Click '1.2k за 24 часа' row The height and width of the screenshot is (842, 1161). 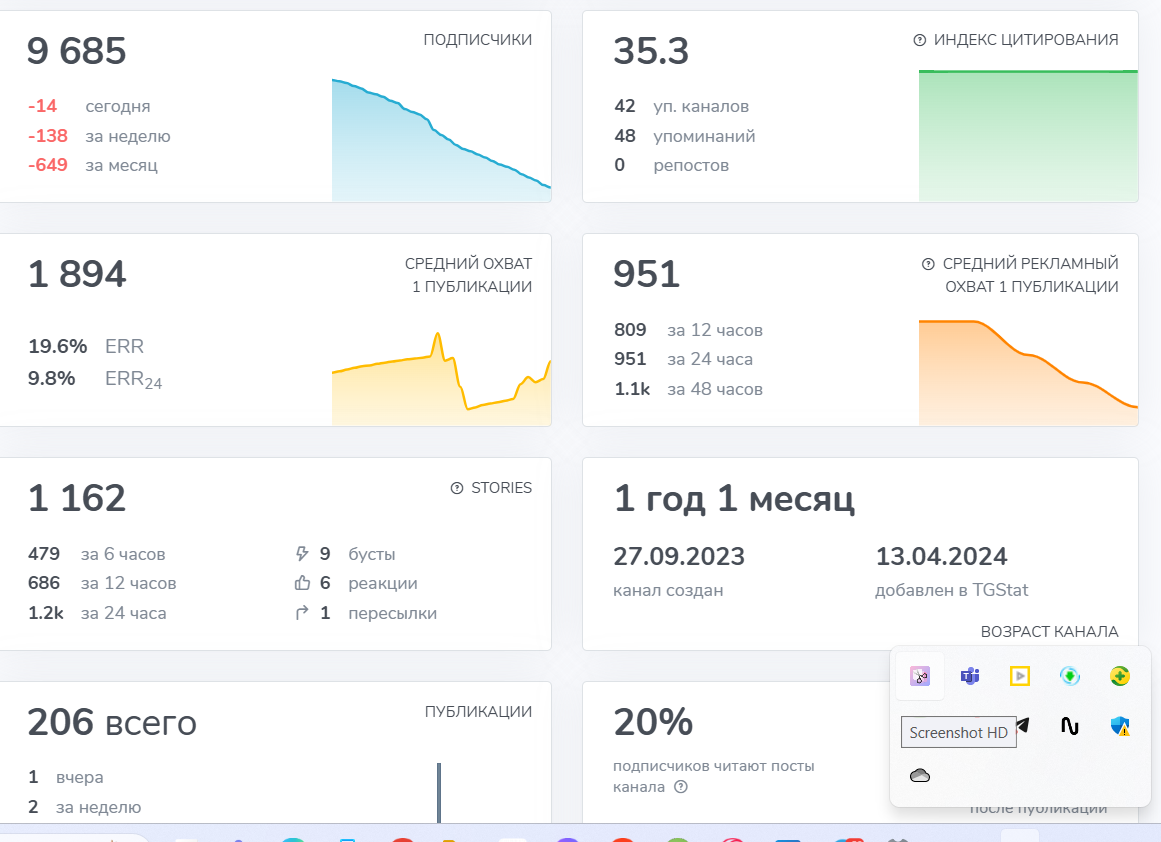[x=97, y=612]
